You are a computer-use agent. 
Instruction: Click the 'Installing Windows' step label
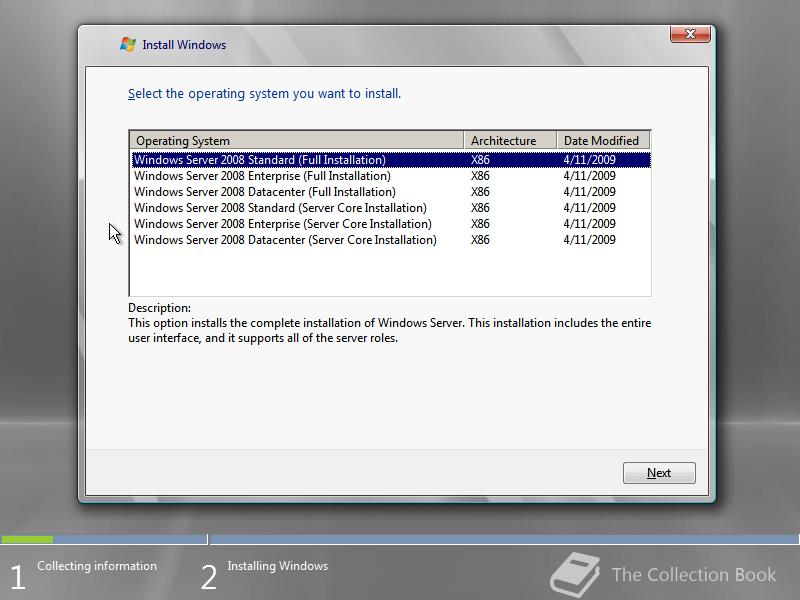[x=278, y=566]
